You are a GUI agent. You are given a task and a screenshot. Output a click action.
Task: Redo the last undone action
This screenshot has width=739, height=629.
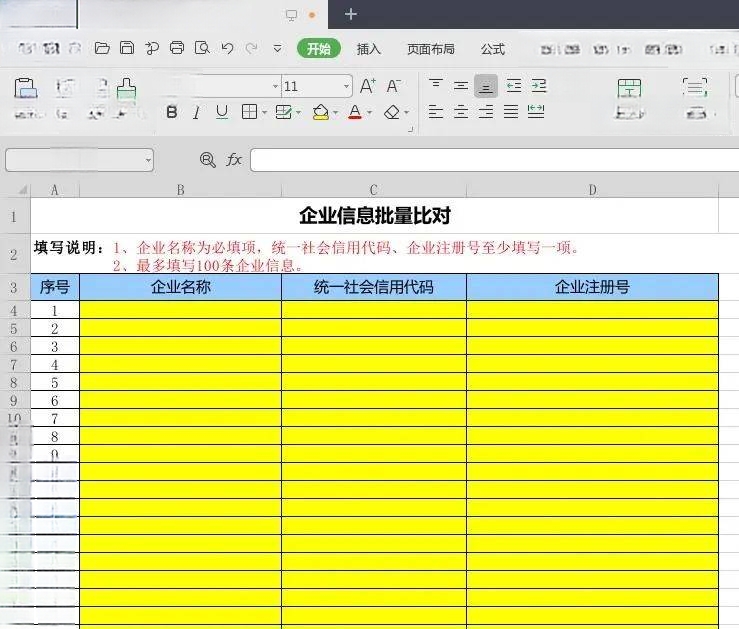[x=252, y=48]
